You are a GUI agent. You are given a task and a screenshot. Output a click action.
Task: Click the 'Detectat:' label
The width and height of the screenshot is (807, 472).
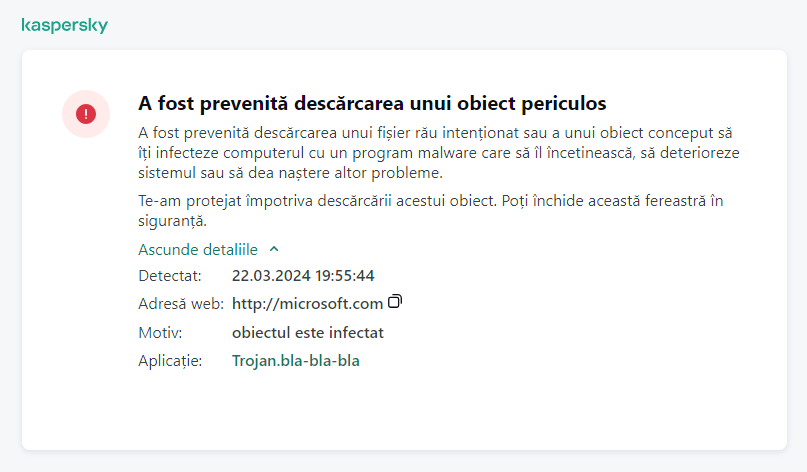click(x=170, y=275)
